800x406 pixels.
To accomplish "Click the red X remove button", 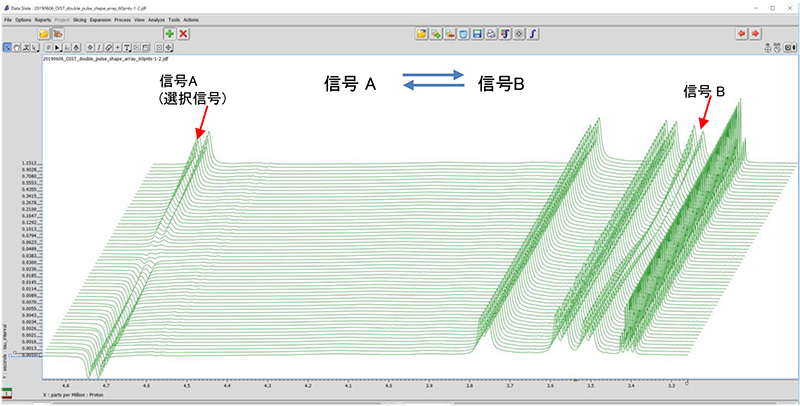I will [184, 34].
